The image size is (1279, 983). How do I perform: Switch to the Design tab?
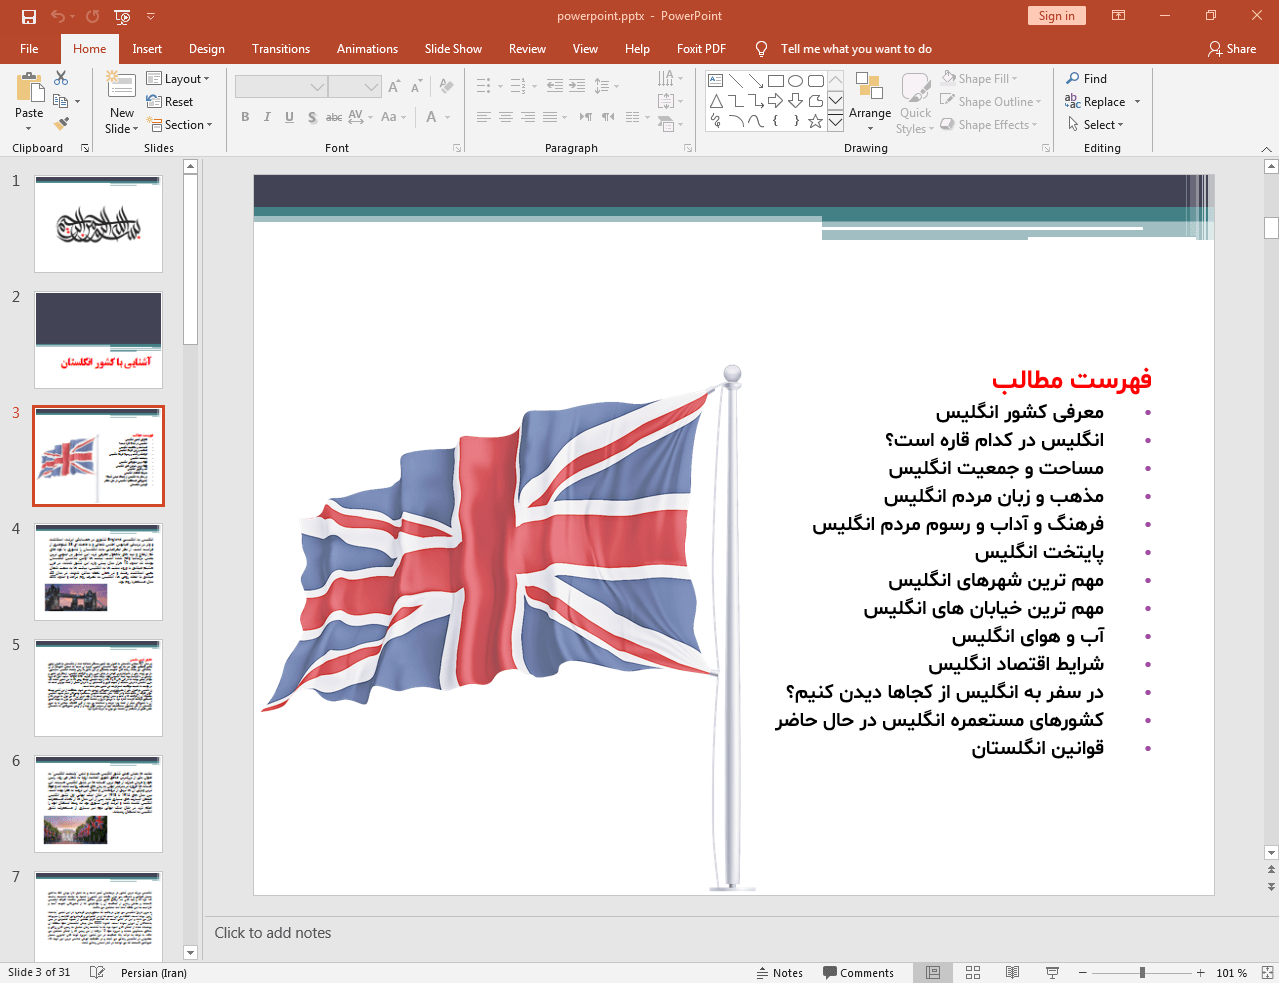pos(206,49)
